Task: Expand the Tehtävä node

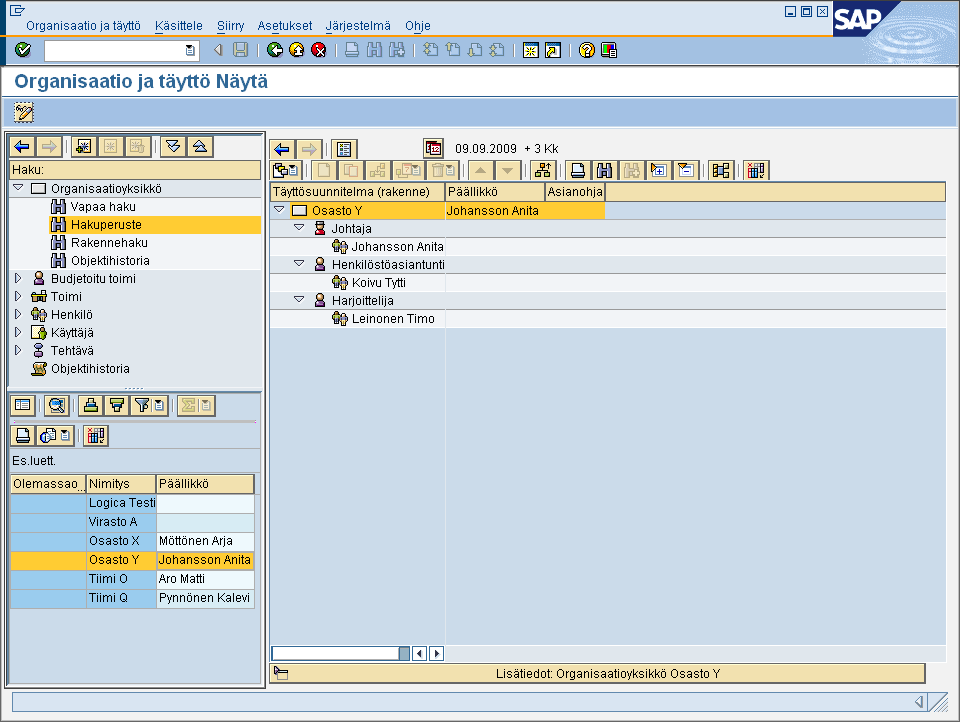Action: 18,350
